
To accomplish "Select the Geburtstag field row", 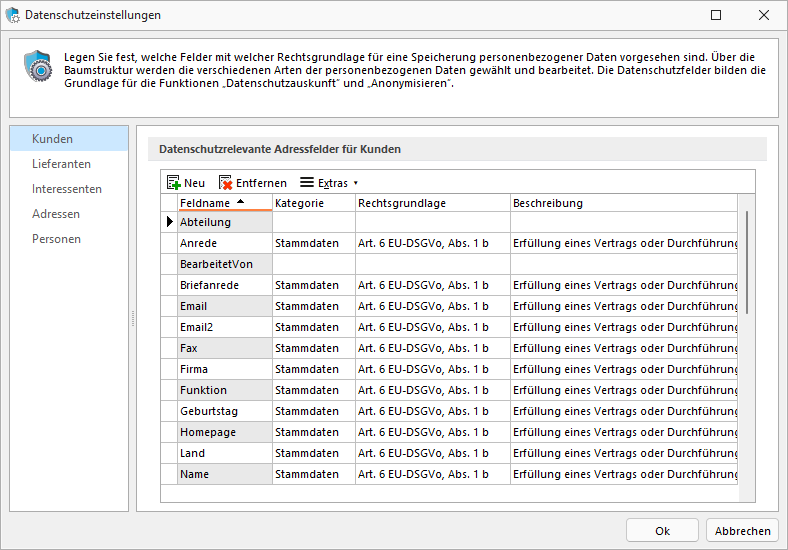I will [x=449, y=411].
